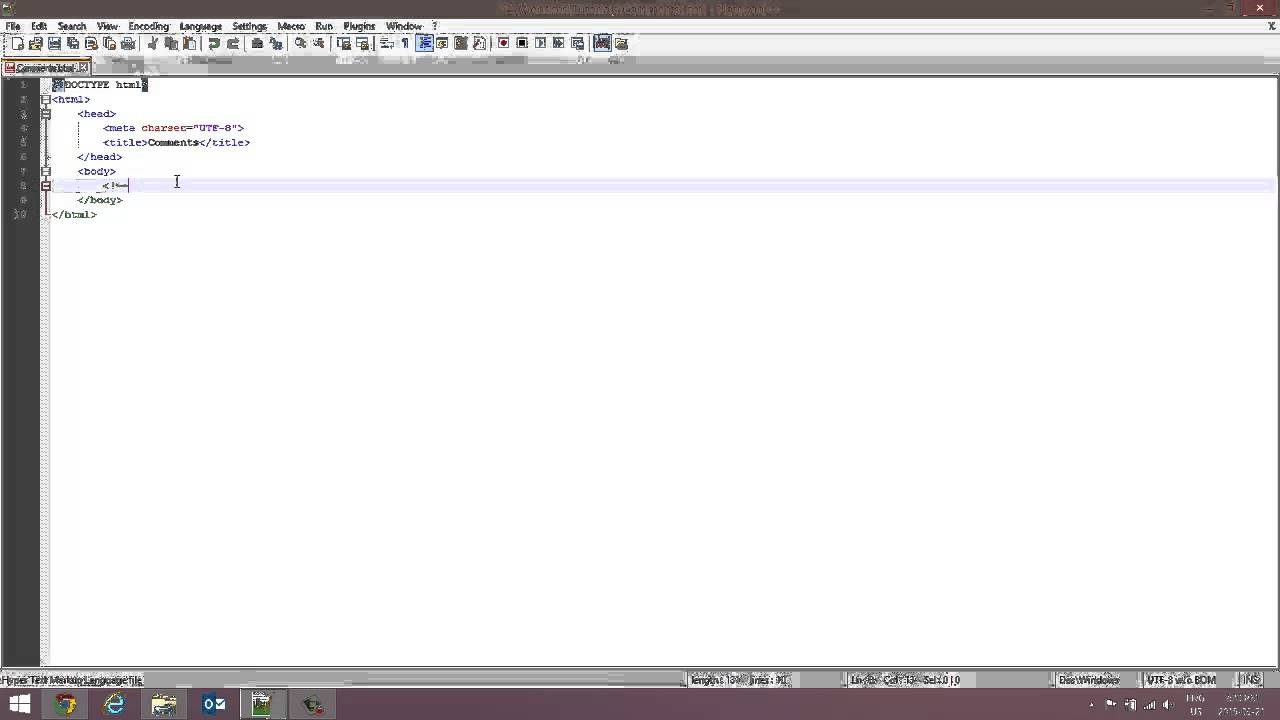This screenshot has width=1280, height=720.
Task: Click the Print toolbar icon
Action: (x=128, y=43)
